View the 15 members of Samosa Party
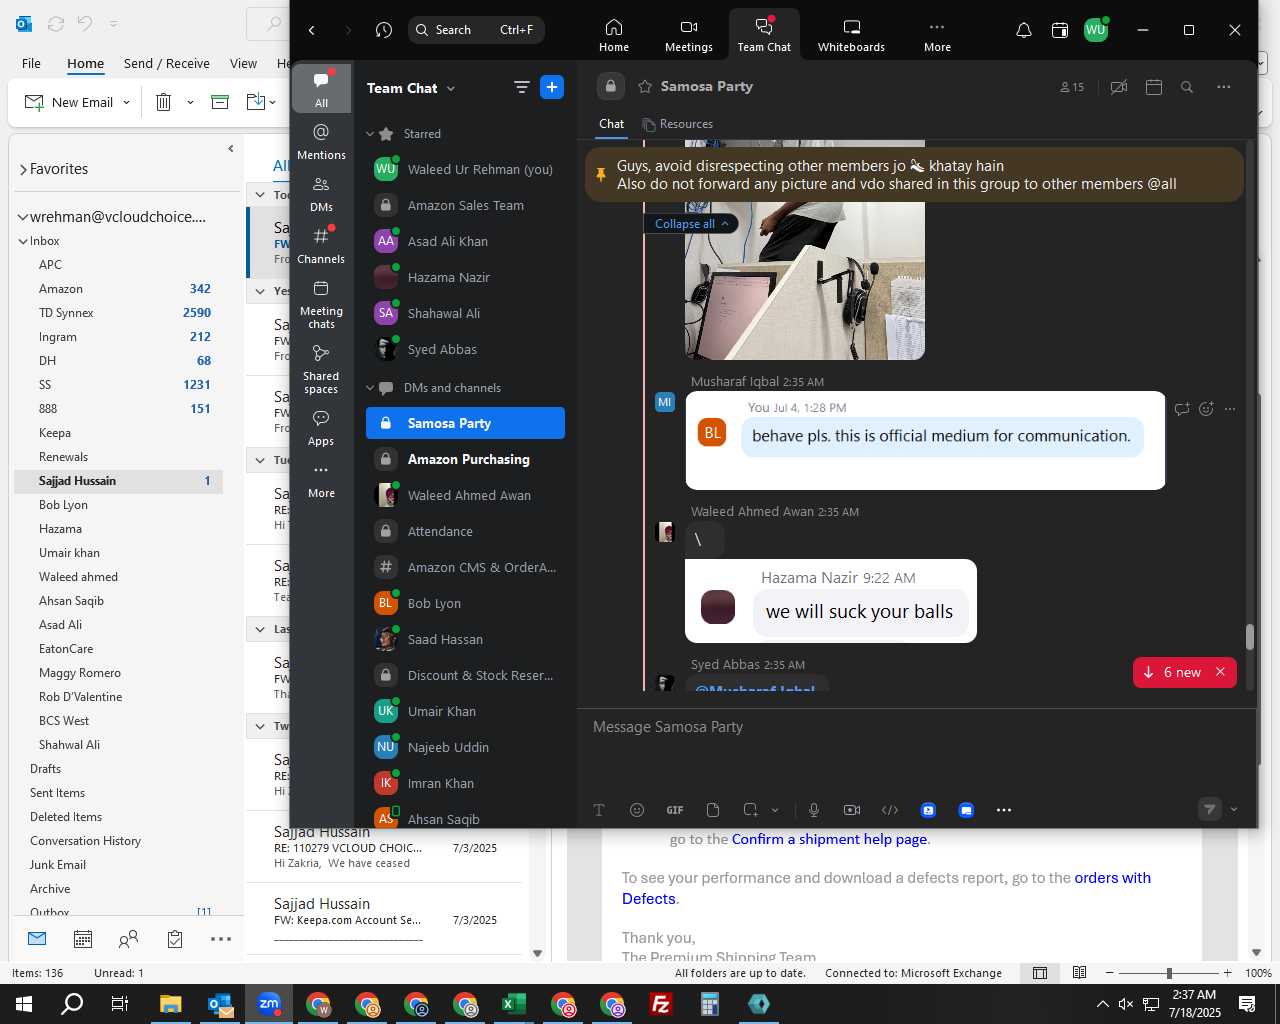The width and height of the screenshot is (1280, 1024). [1072, 87]
